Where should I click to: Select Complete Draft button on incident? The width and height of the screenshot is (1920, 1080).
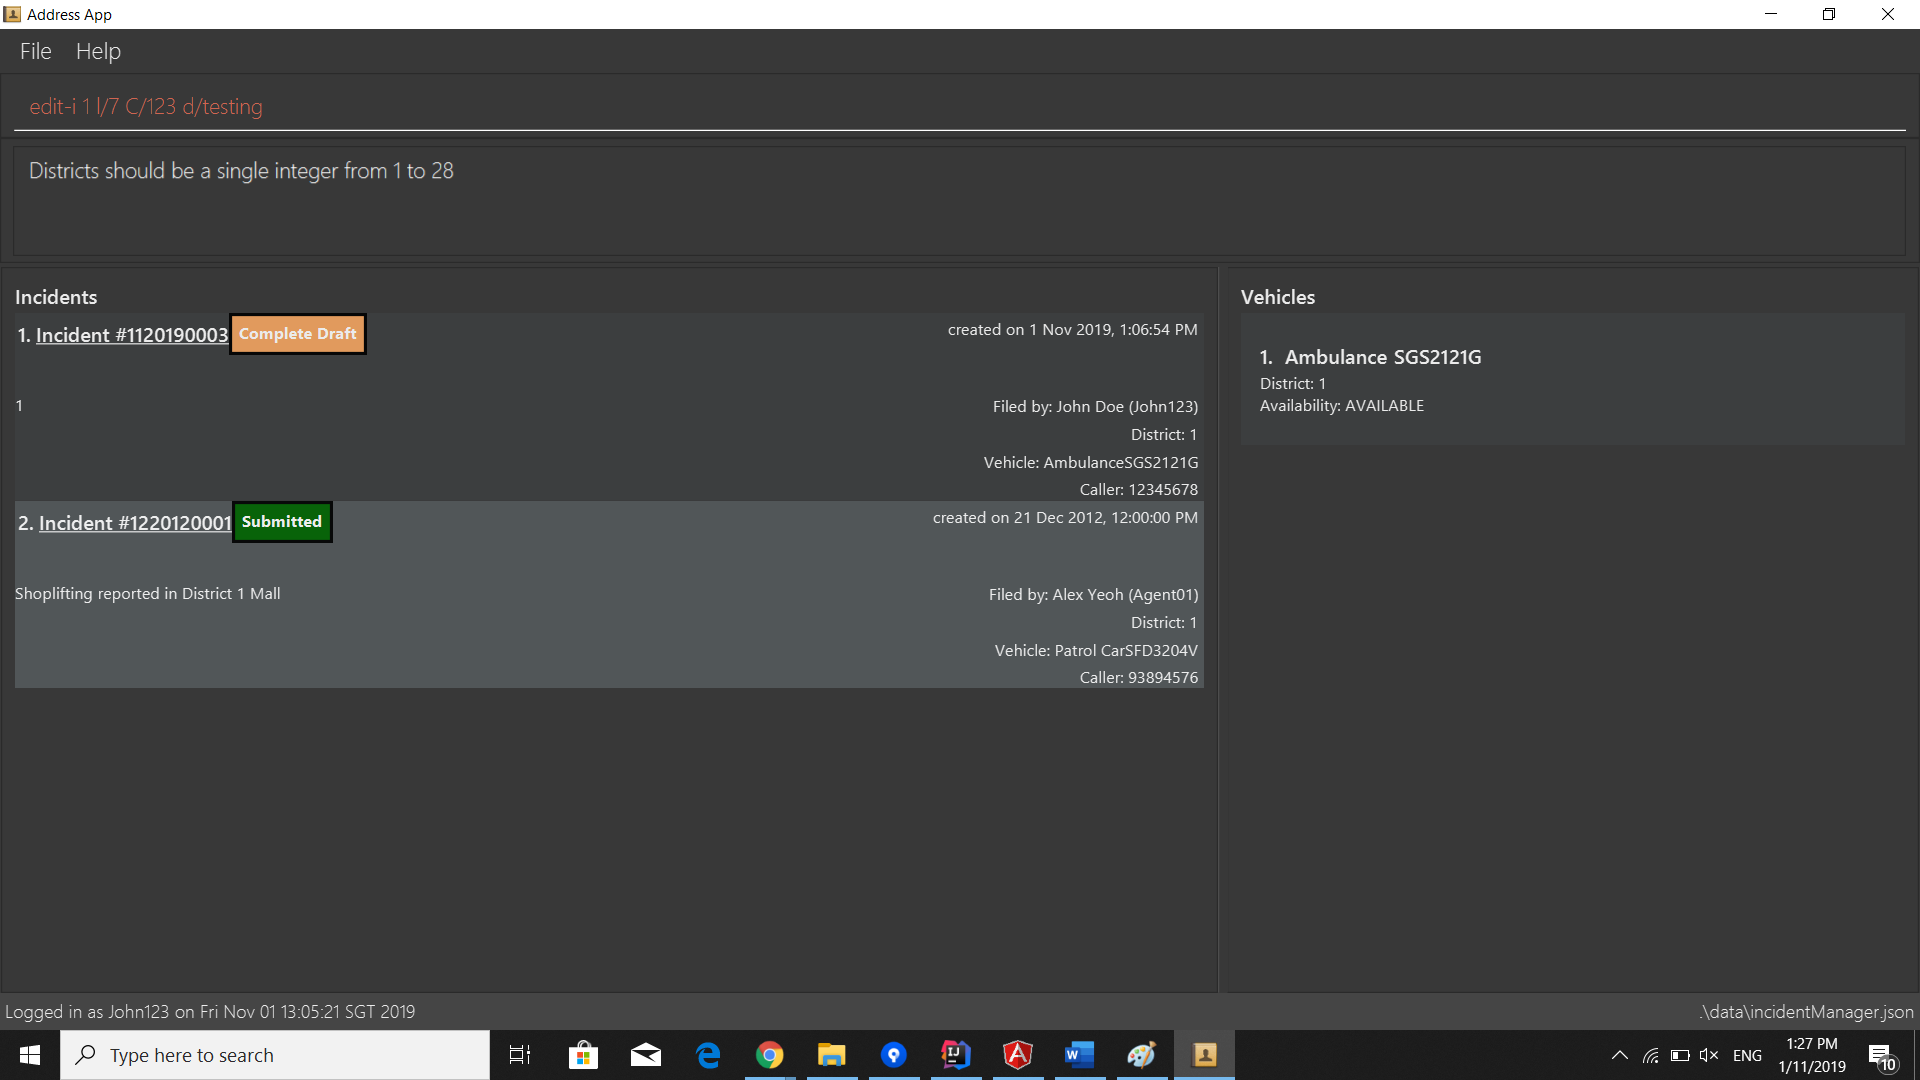click(297, 332)
